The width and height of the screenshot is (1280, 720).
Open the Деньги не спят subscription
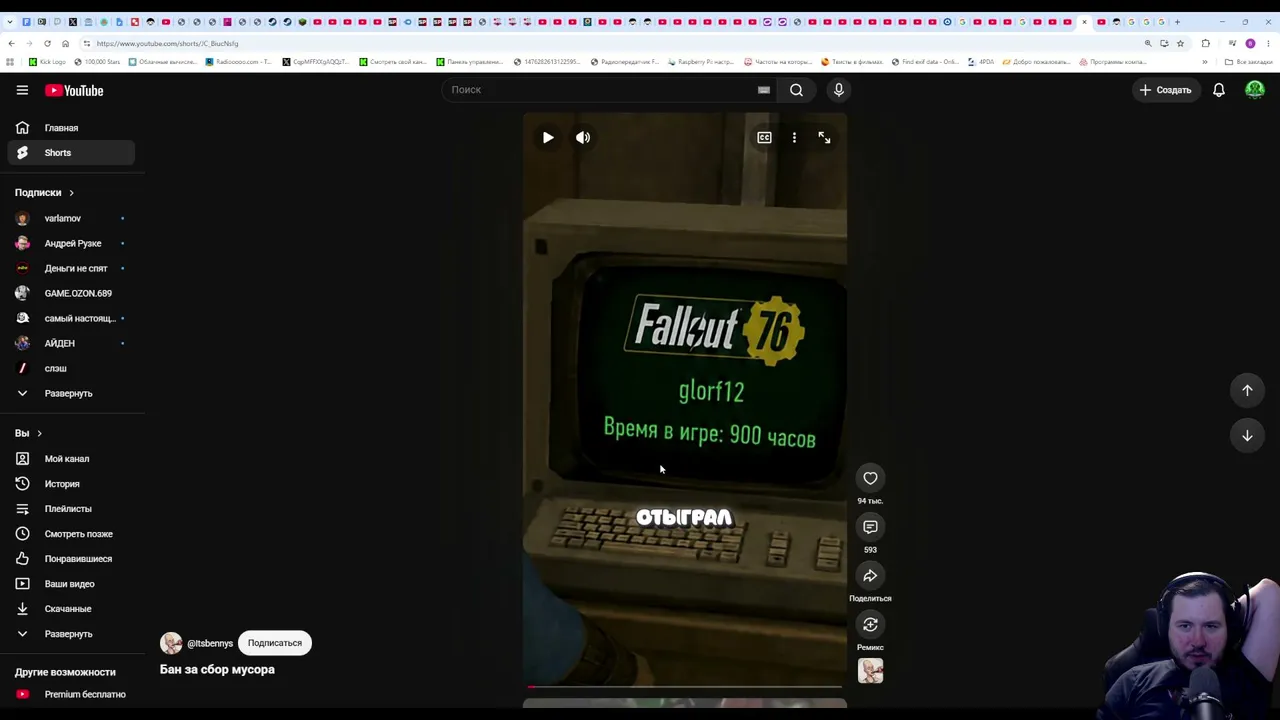pos(70,268)
